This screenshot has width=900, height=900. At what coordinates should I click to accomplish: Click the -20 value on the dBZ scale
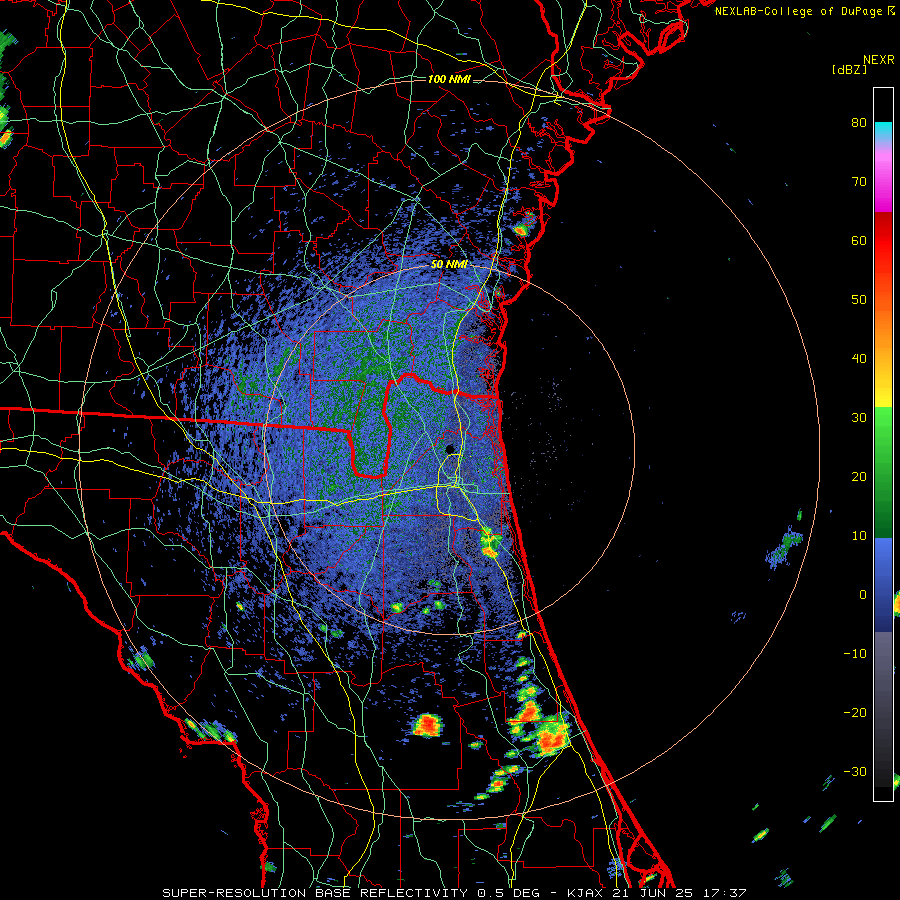855,713
